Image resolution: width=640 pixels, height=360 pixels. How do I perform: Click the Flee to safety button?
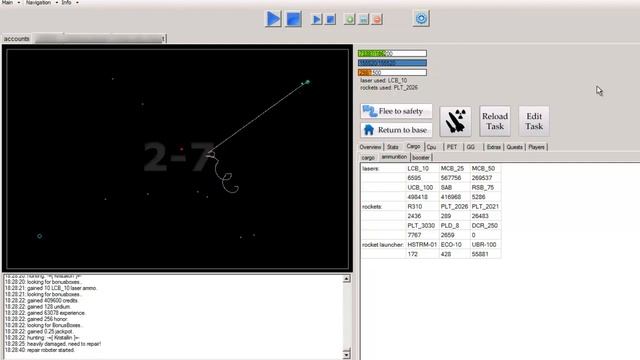396,111
